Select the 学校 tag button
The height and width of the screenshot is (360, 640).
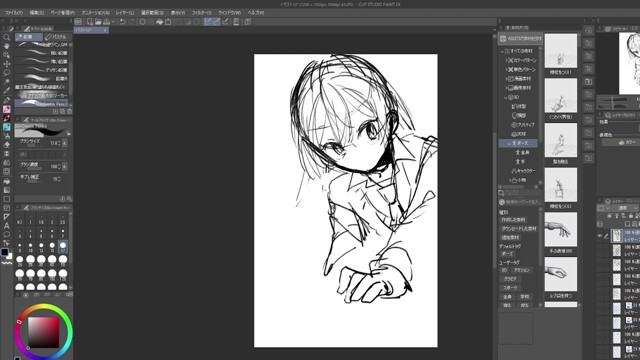(x=525, y=297)
